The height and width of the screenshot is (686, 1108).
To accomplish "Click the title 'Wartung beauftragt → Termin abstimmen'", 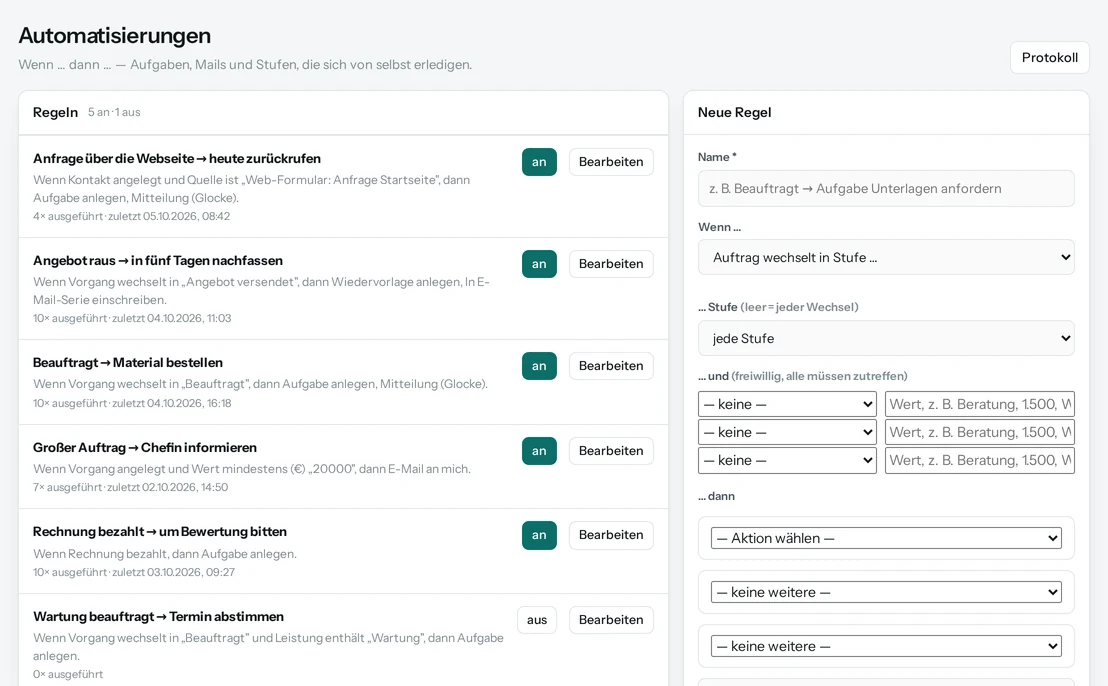I will [158, 617].
